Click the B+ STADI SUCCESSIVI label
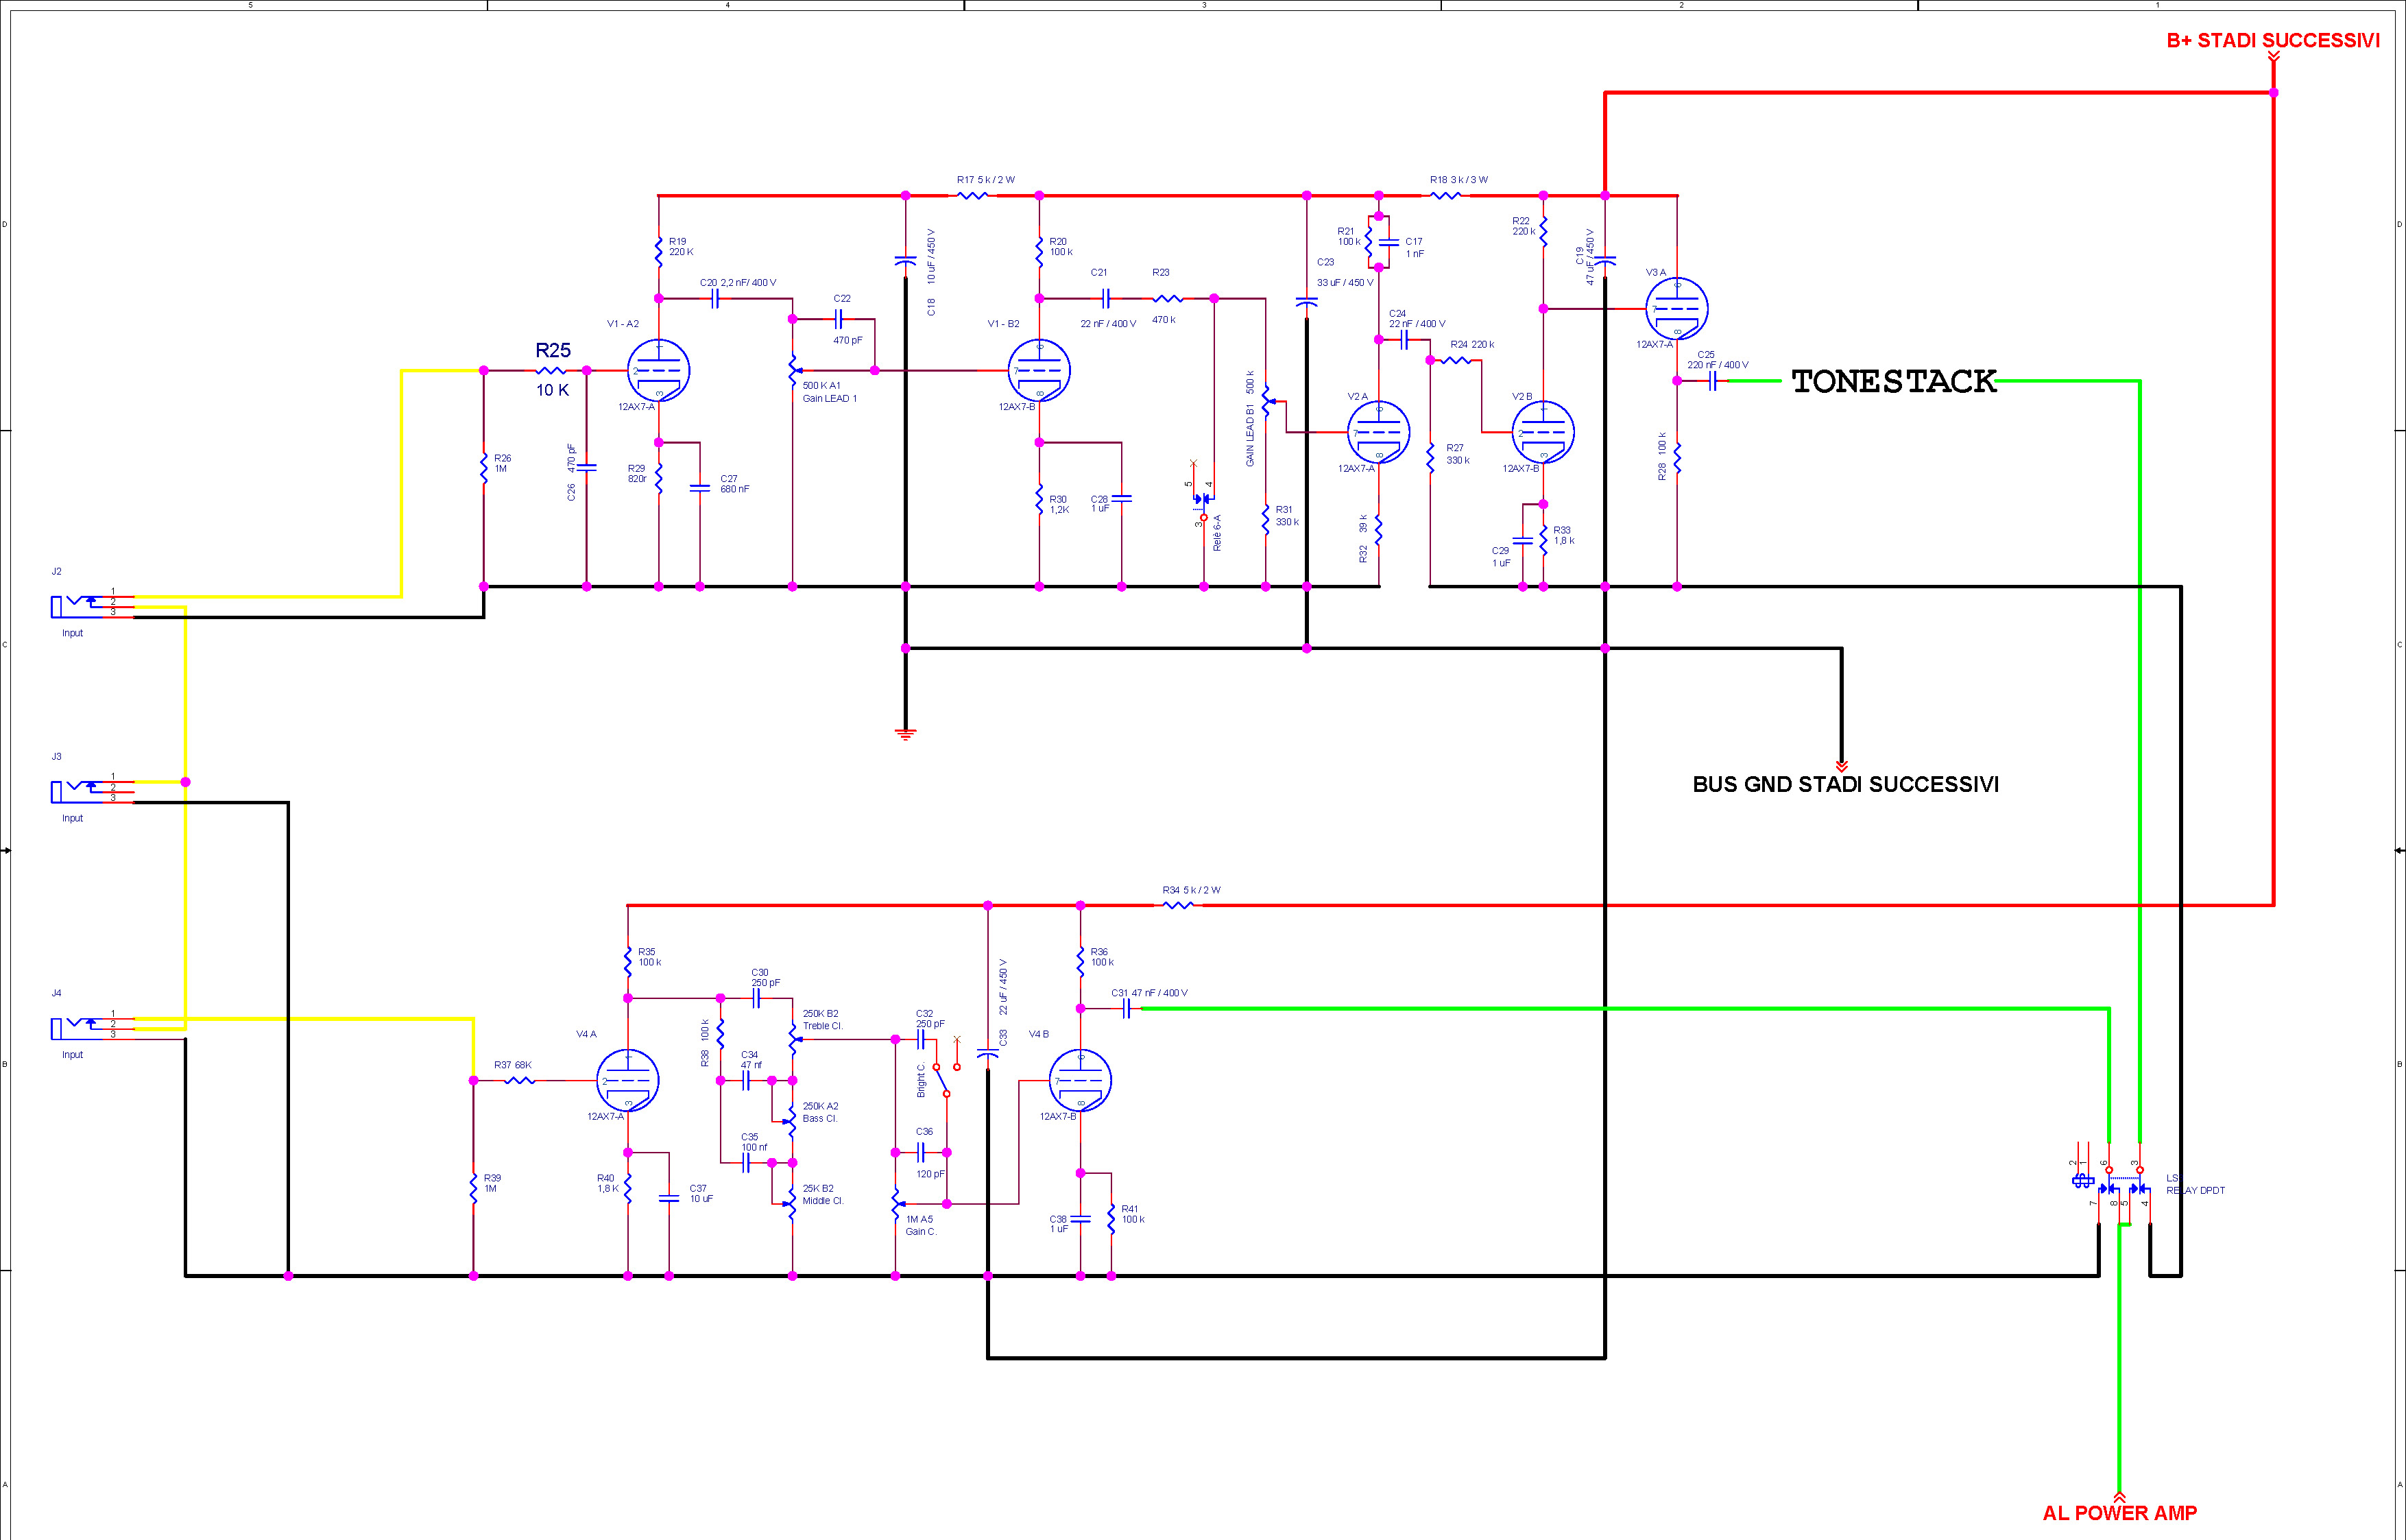Viewport: 2406px width, 1540px height. (2272, 41)
